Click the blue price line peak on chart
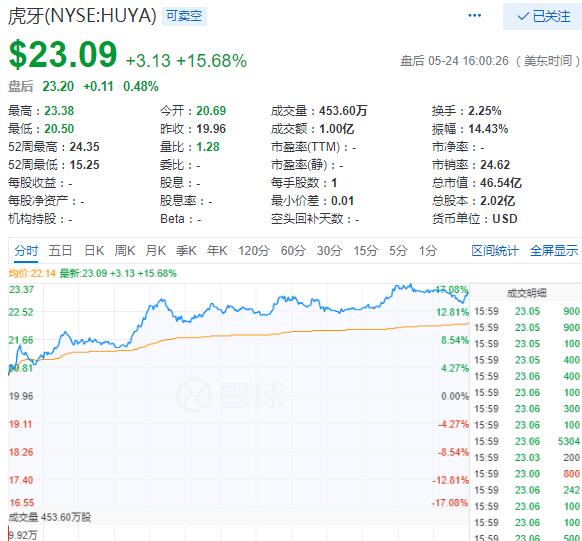The height and width of the screenshot is (541, 582). [x=410, y=285]
